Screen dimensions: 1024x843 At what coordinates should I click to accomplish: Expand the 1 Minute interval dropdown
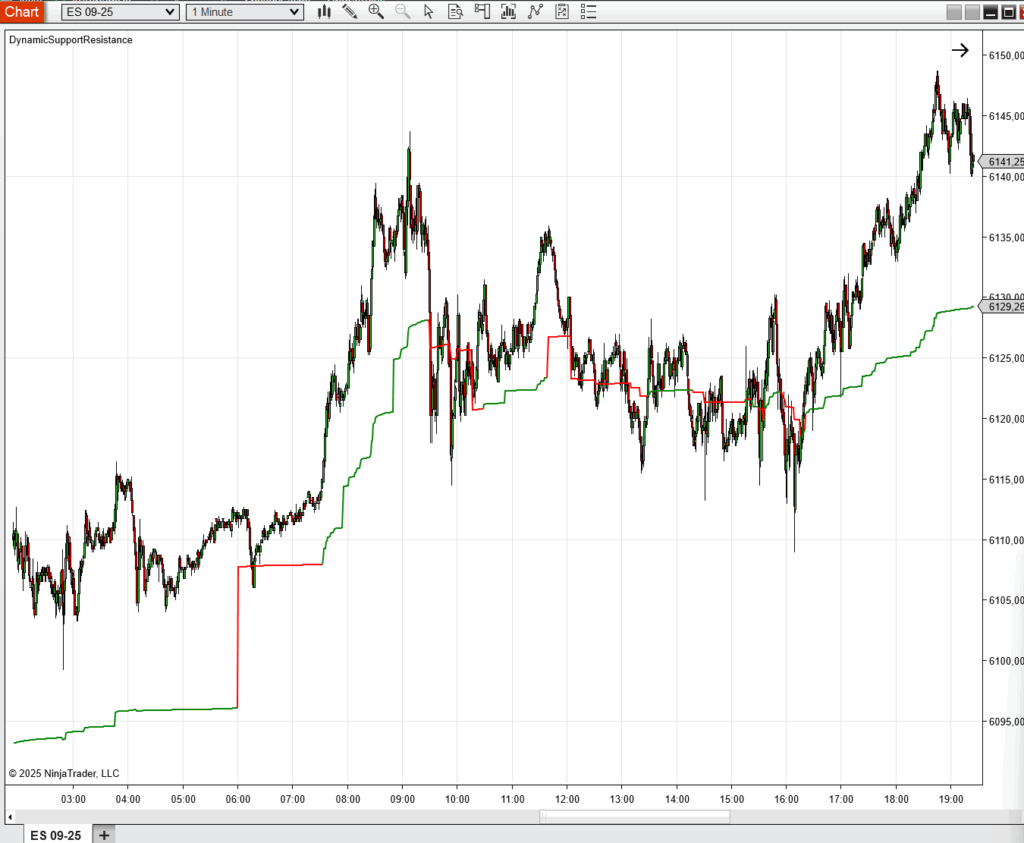245,12
